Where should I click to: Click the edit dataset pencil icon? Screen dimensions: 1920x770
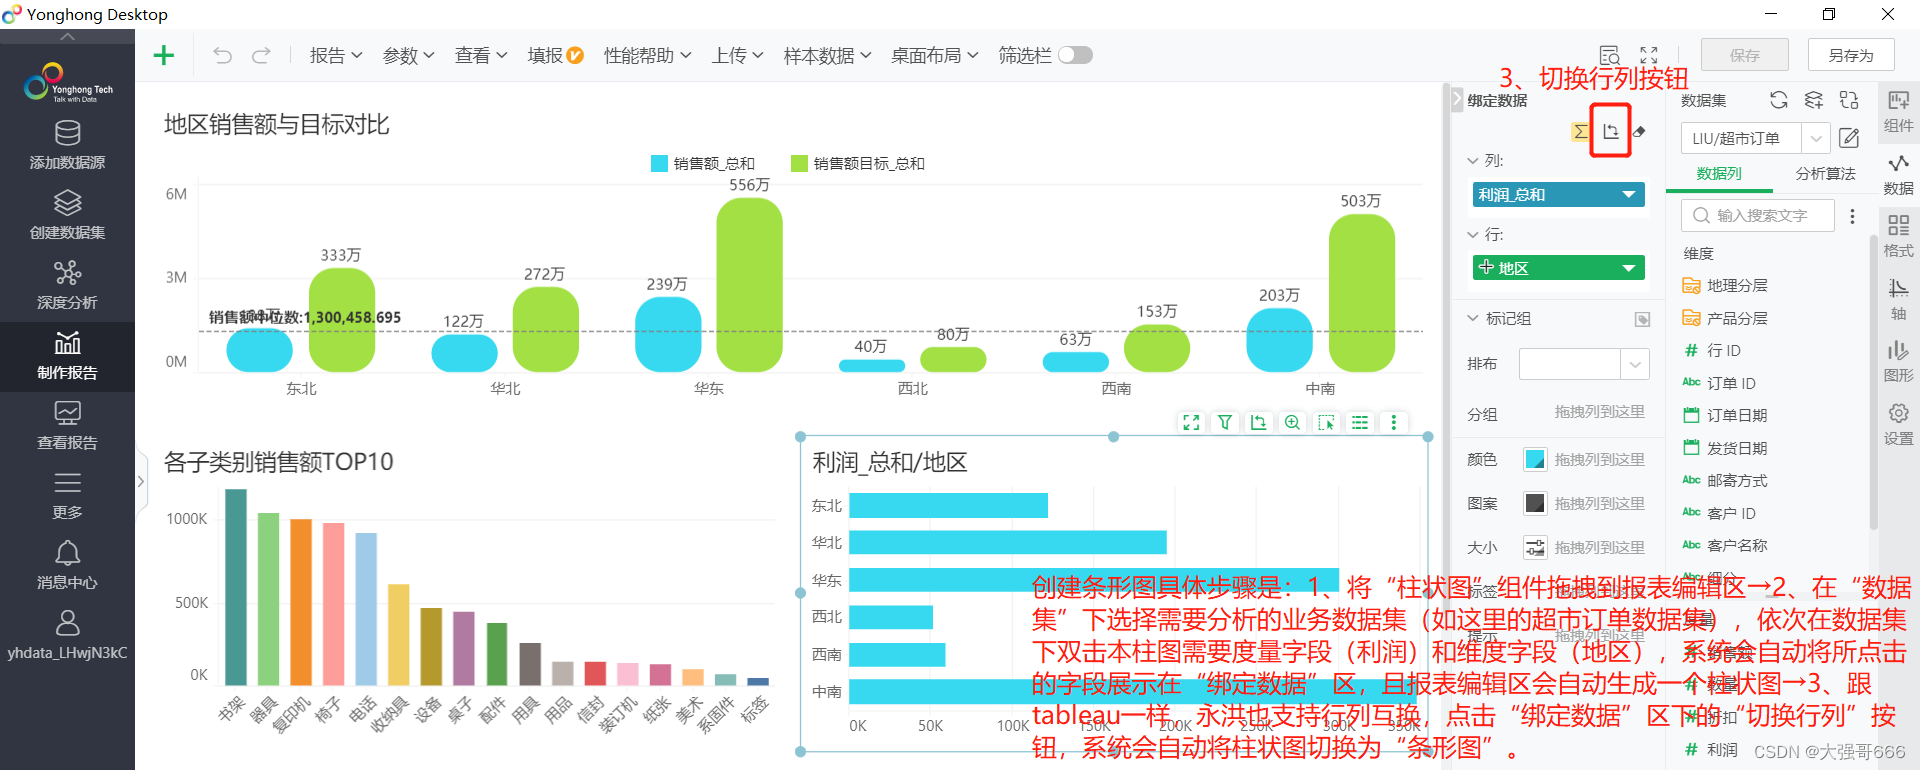tap(1849, 138)
